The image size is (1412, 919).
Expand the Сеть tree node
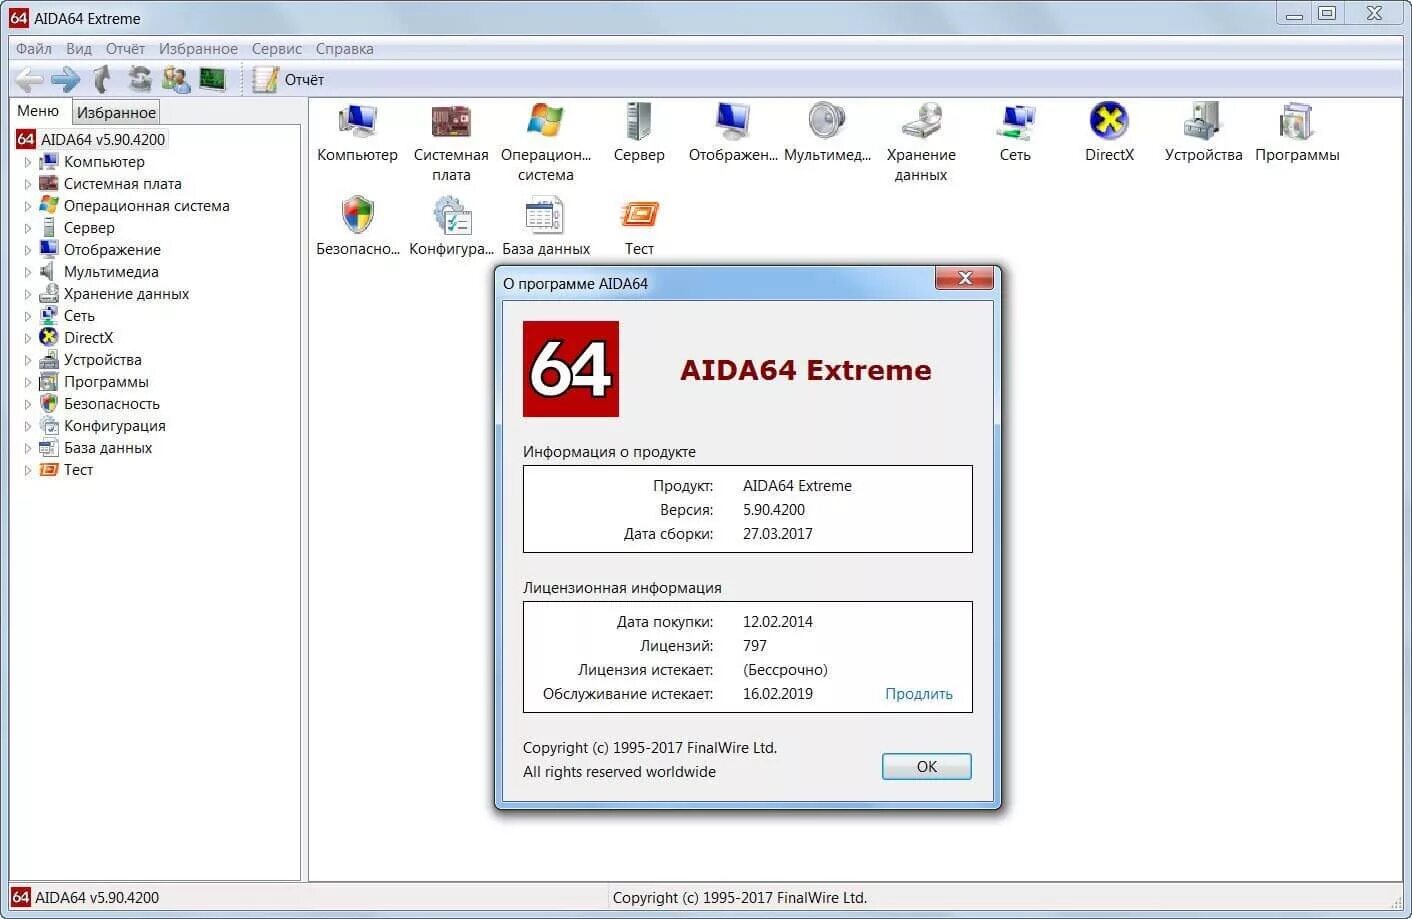coord(28,316)
